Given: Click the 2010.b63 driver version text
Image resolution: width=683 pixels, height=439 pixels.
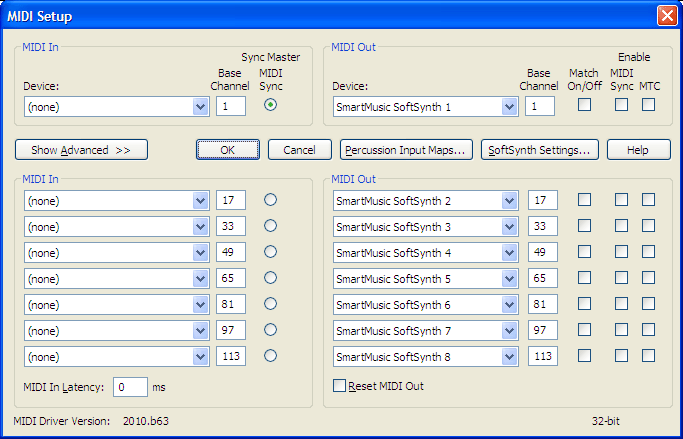Looking at the screenshot, I should click(x=145, y=421).
